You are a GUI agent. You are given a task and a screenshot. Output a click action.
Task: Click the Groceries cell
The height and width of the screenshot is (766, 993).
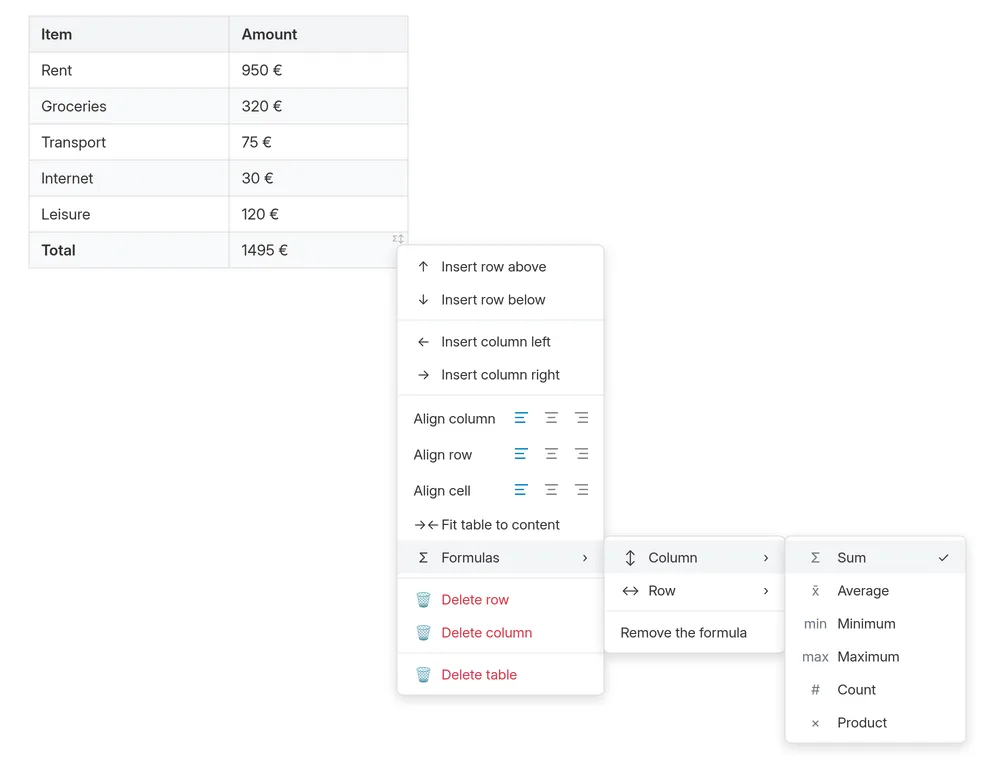[x=129, y=106]
